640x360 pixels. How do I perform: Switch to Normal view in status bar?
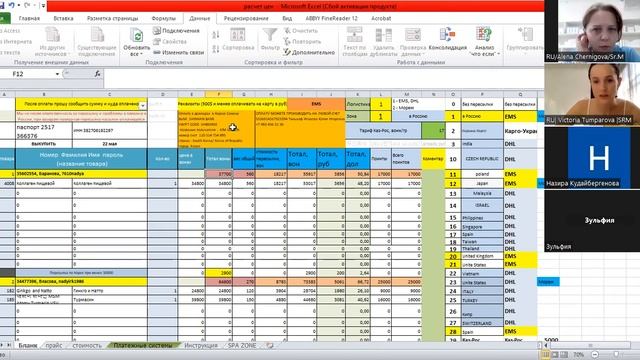(x=546, y=355)
